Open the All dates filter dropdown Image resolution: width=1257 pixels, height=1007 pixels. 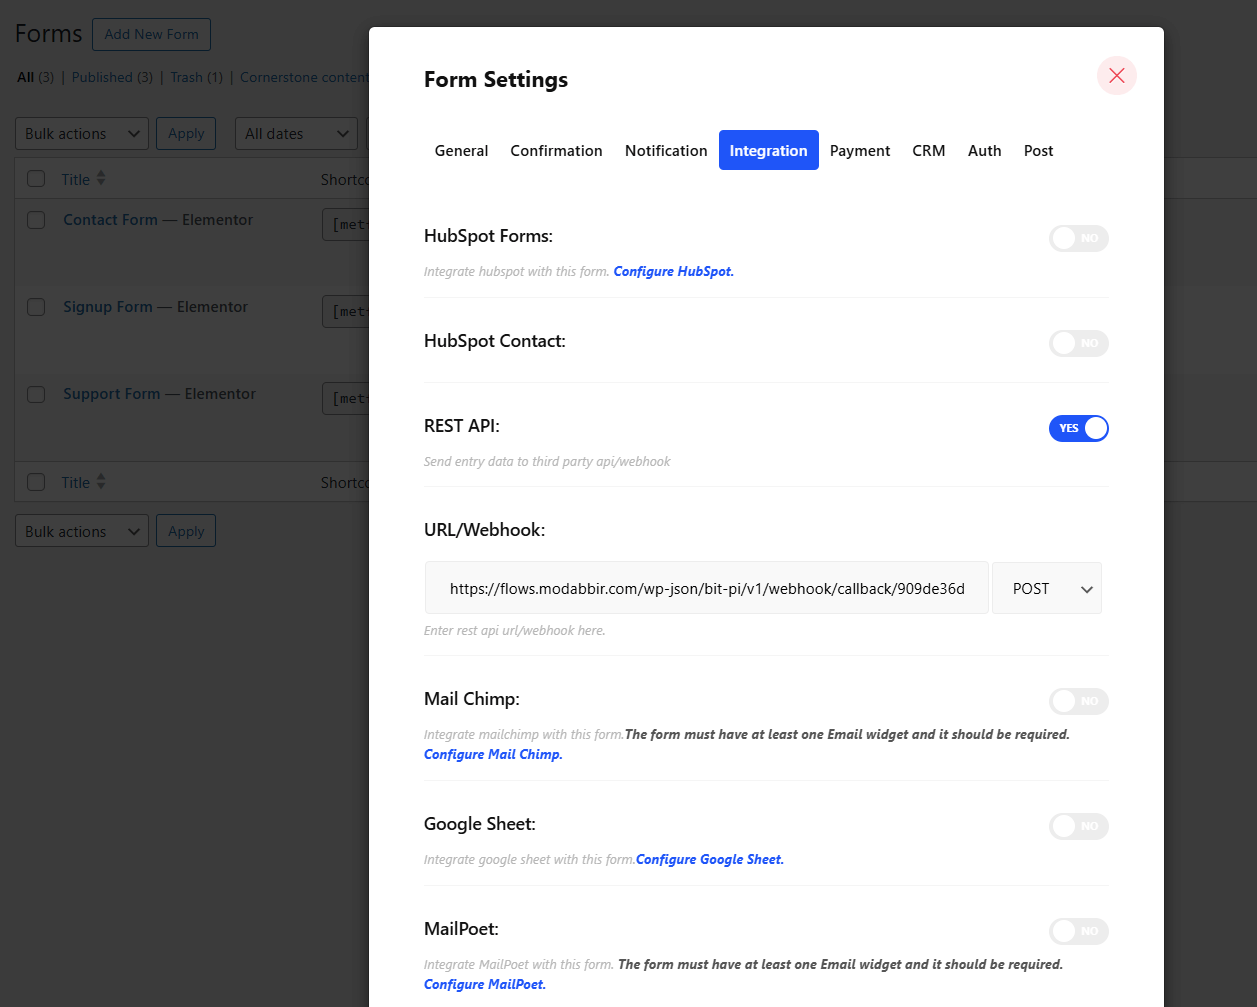coord(296,134)
